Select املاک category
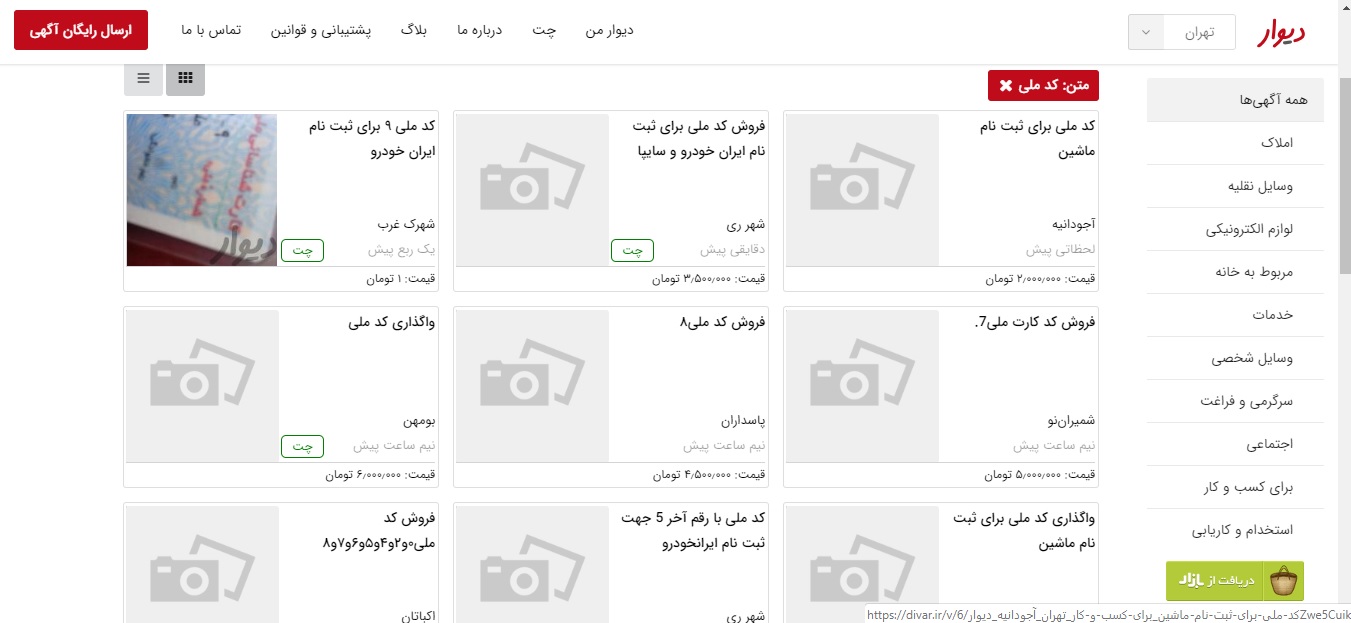This screenshot has width=1351, height=623. point(1235,144)
